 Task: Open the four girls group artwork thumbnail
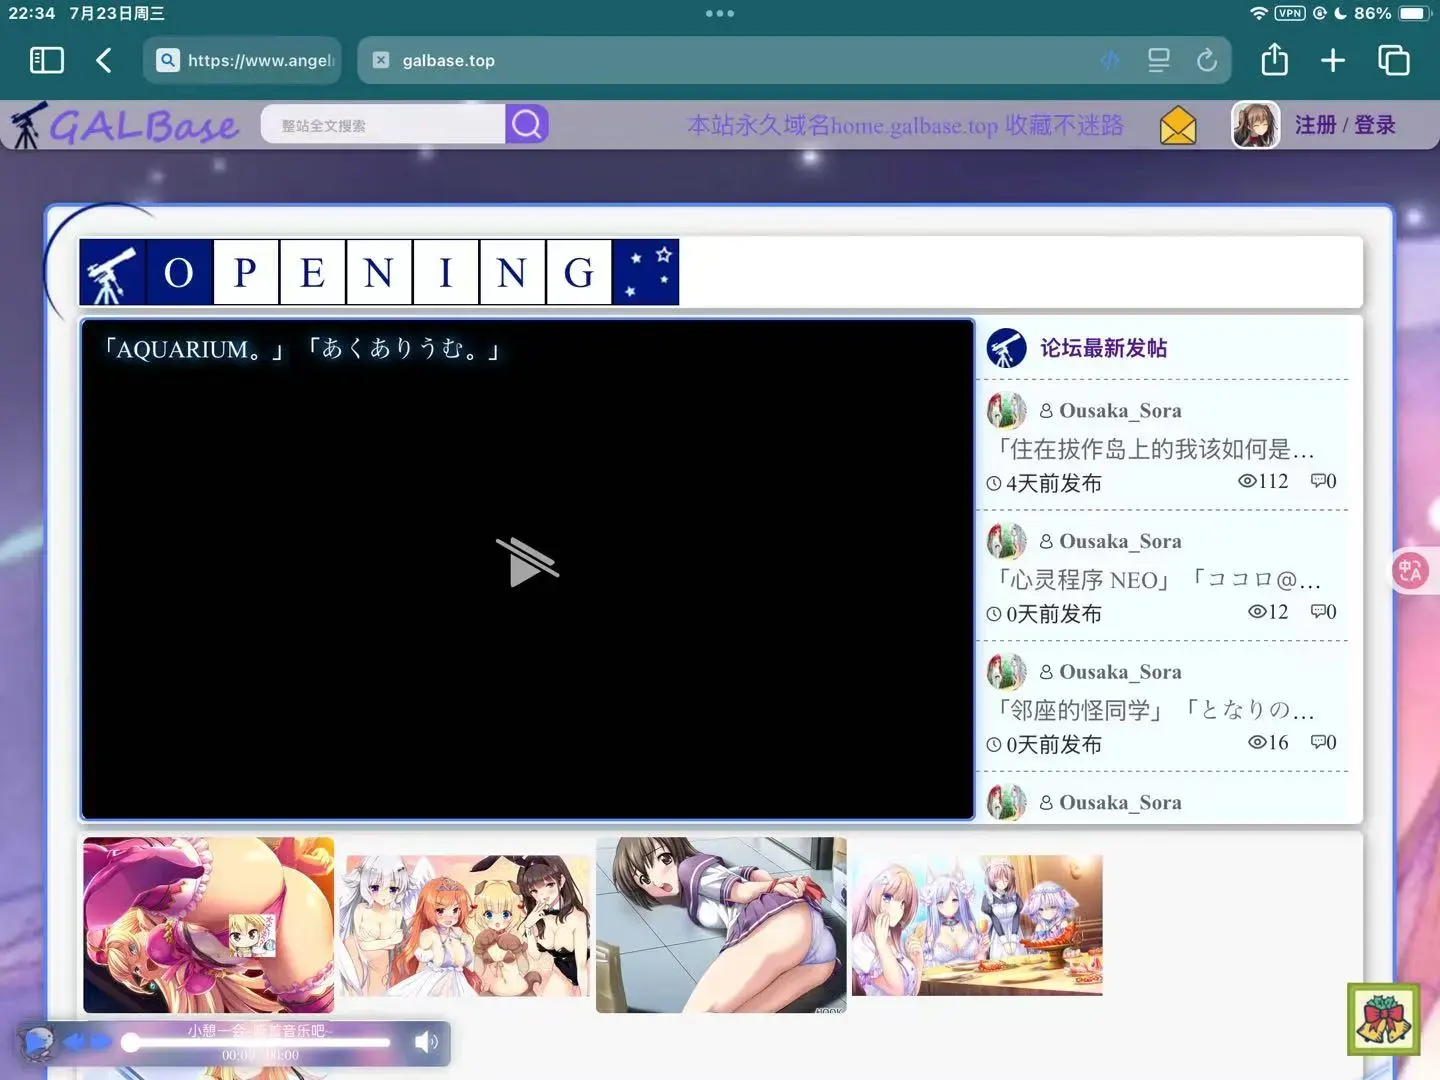465,925
